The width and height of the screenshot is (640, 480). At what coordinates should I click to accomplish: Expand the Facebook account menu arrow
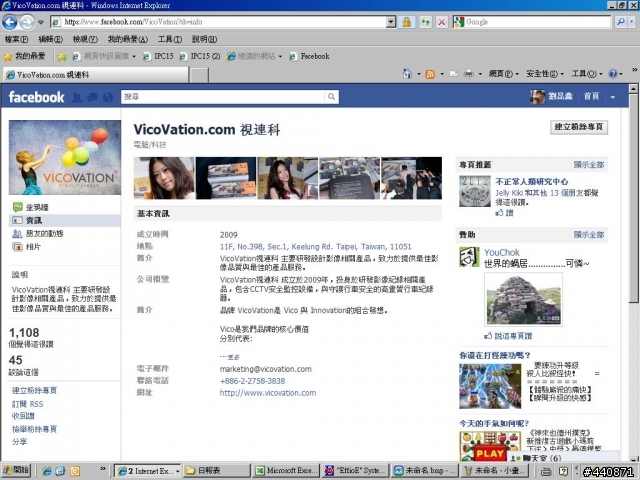[x=613, y=97]
